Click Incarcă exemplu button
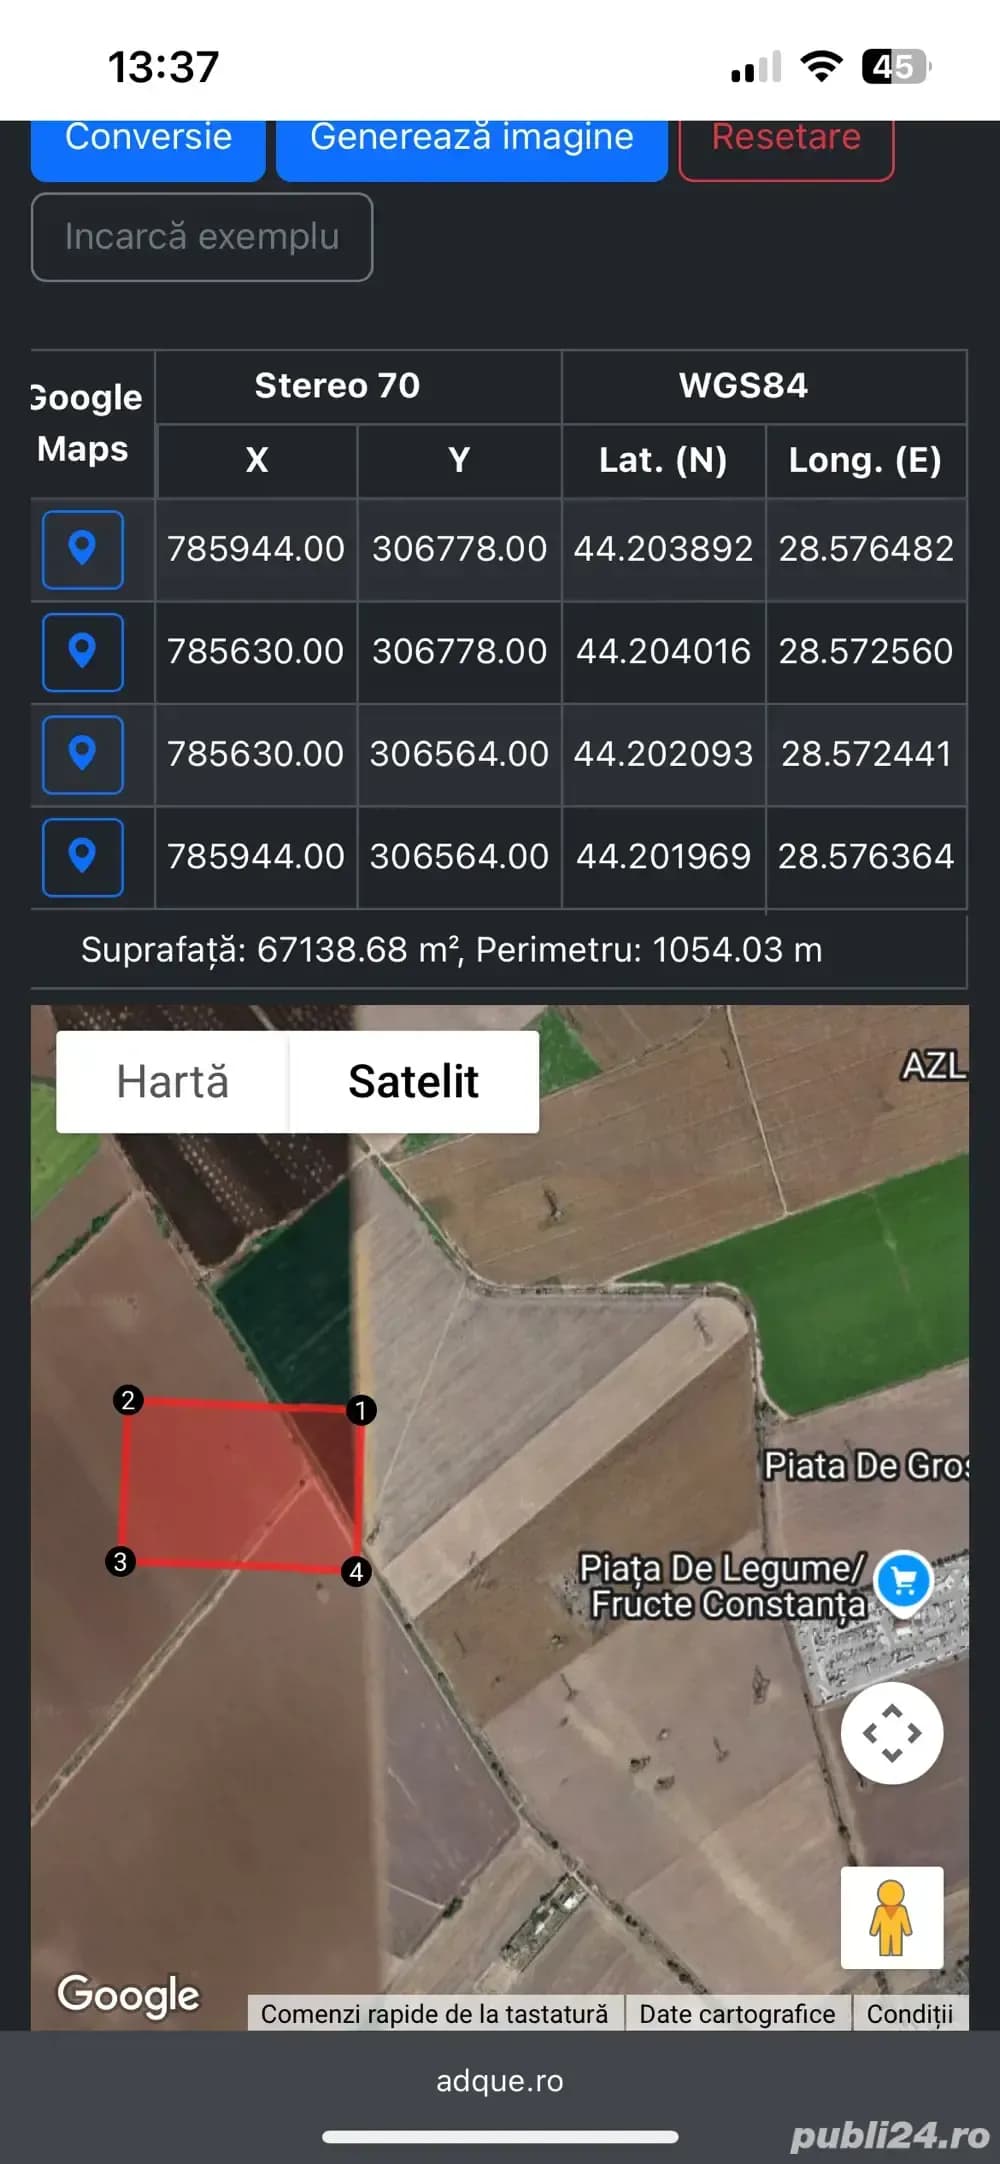The width and height of the screenshot is (1000, 2164). point(202,237)
